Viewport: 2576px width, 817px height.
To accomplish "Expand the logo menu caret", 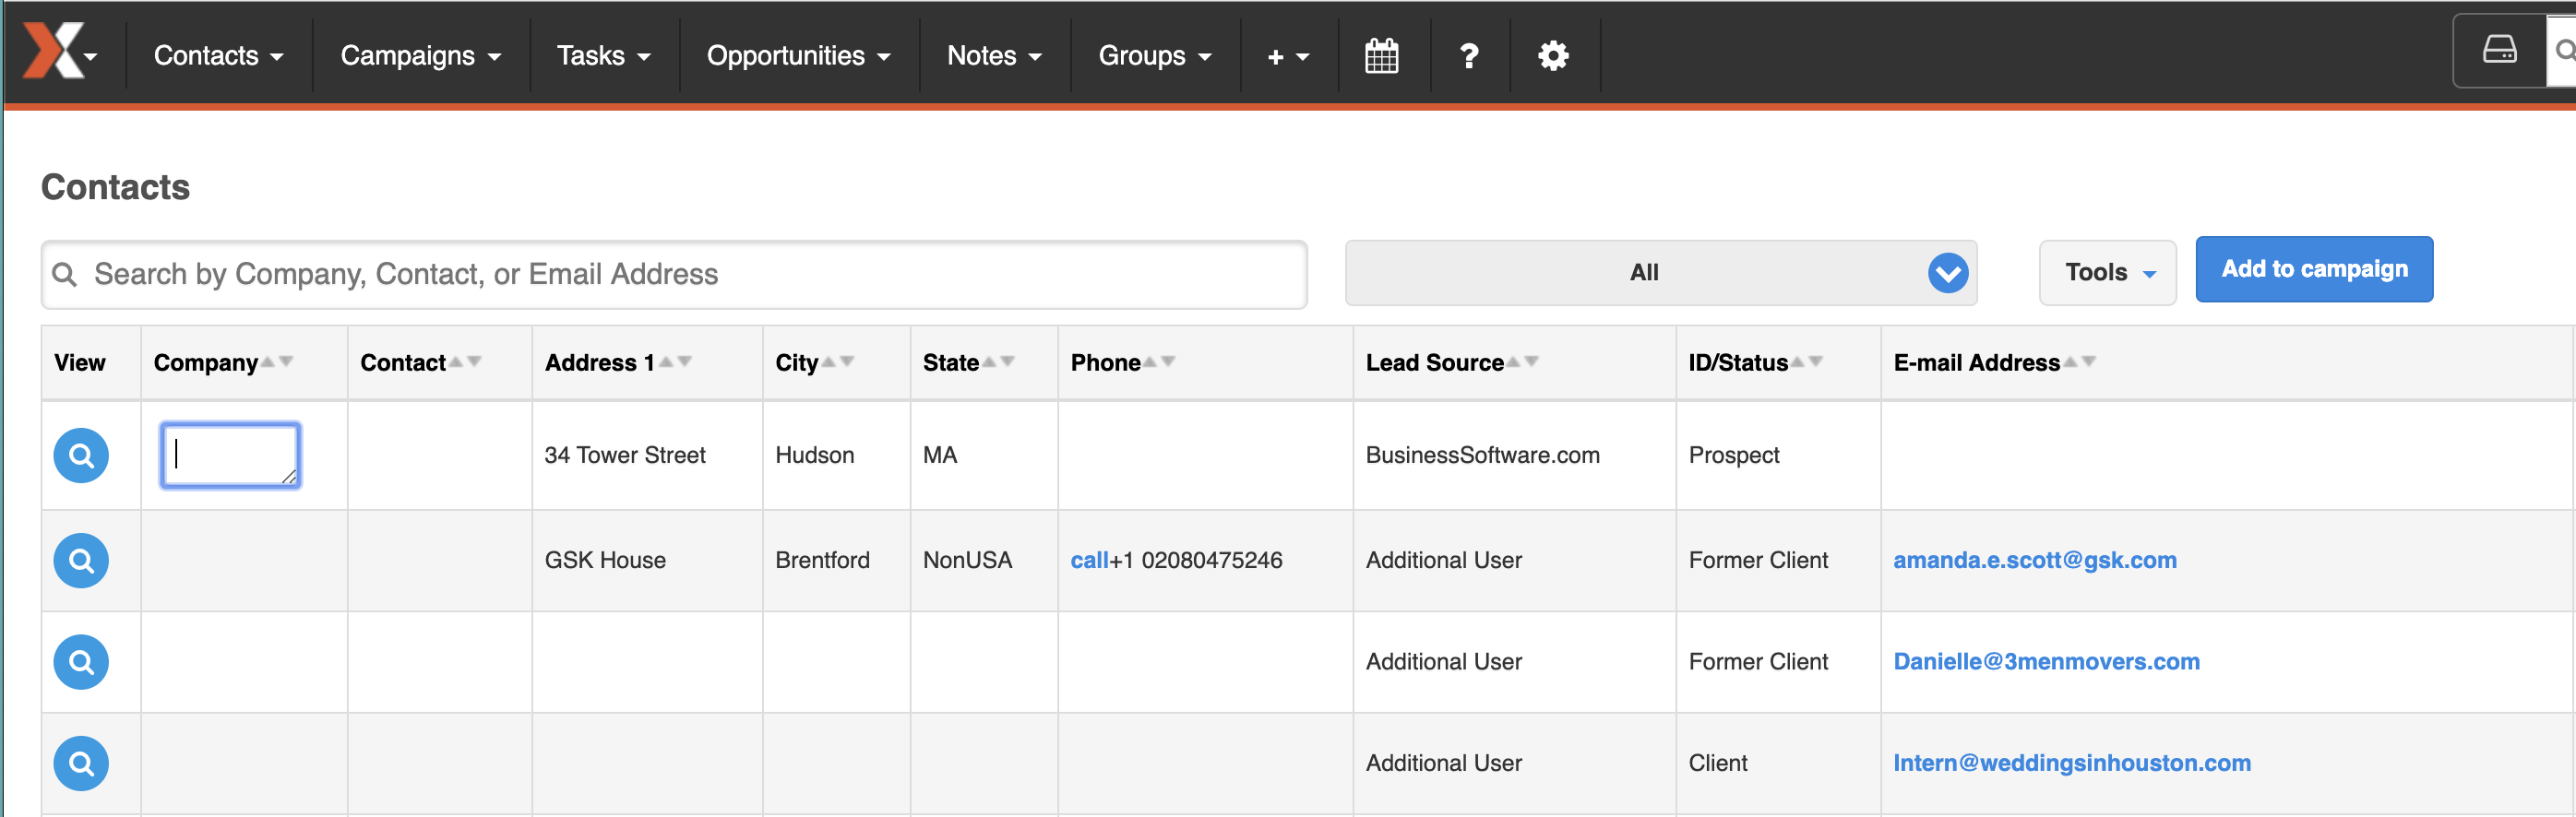I will (91, 57).
